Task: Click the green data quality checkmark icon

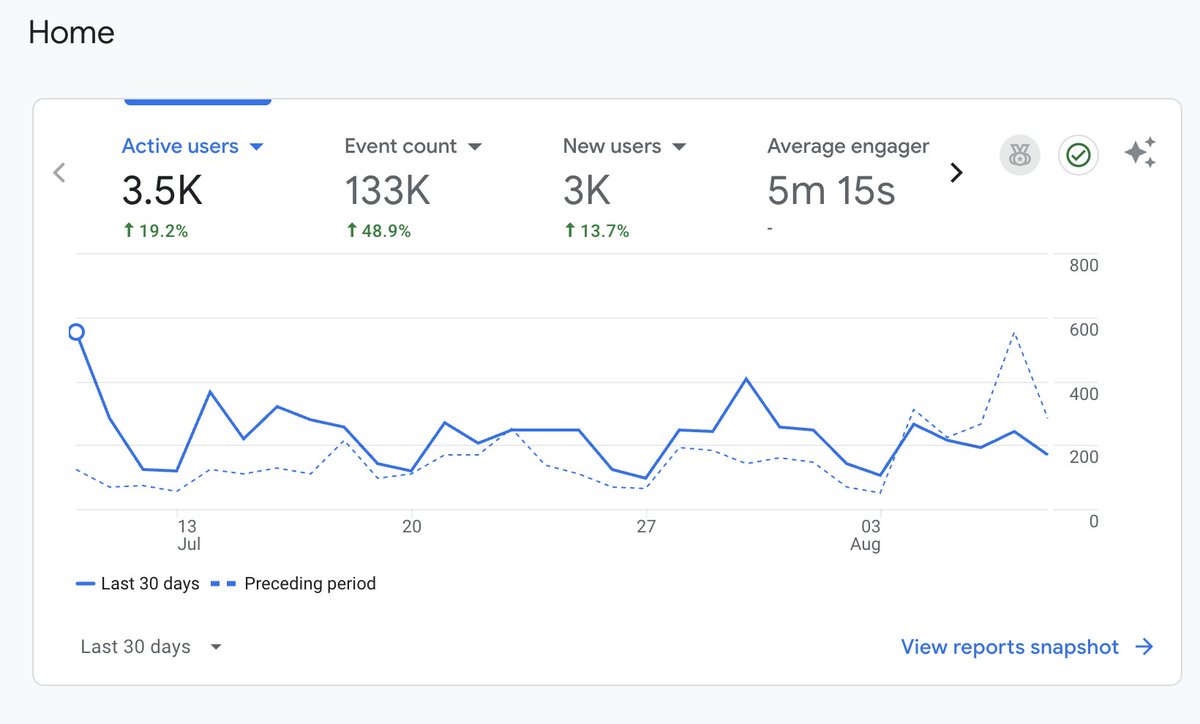Action: point(1078,155)
